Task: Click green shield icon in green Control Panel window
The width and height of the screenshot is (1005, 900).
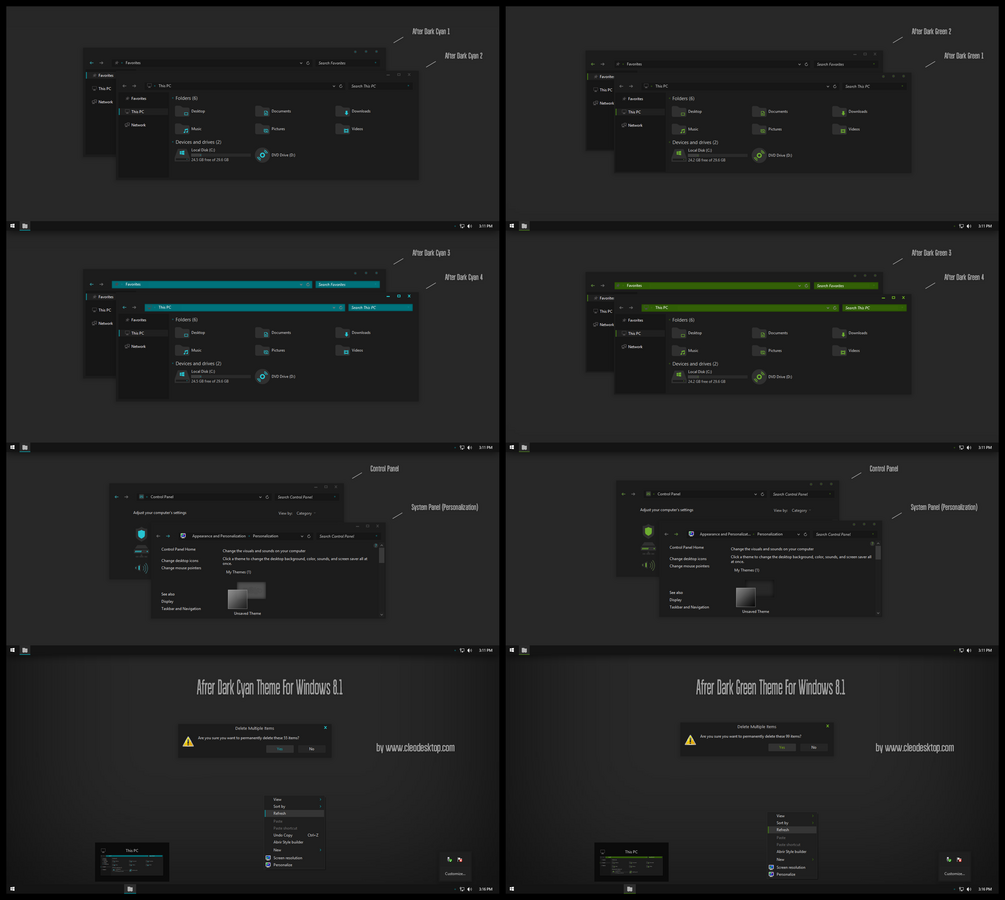Action: tap(648, 531)
